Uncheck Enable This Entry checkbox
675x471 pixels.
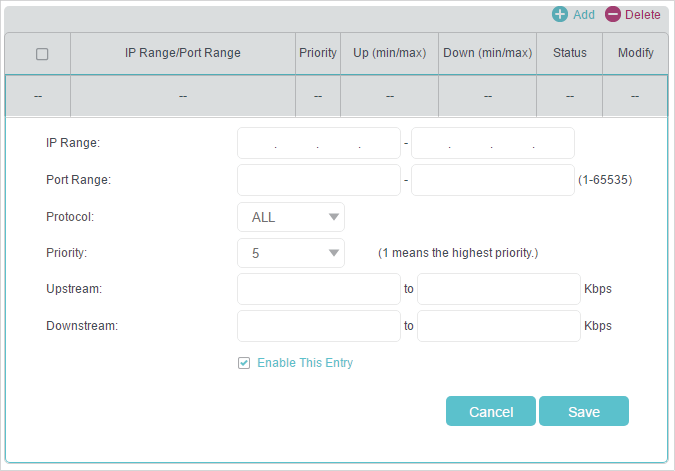(x=244, y=363)
